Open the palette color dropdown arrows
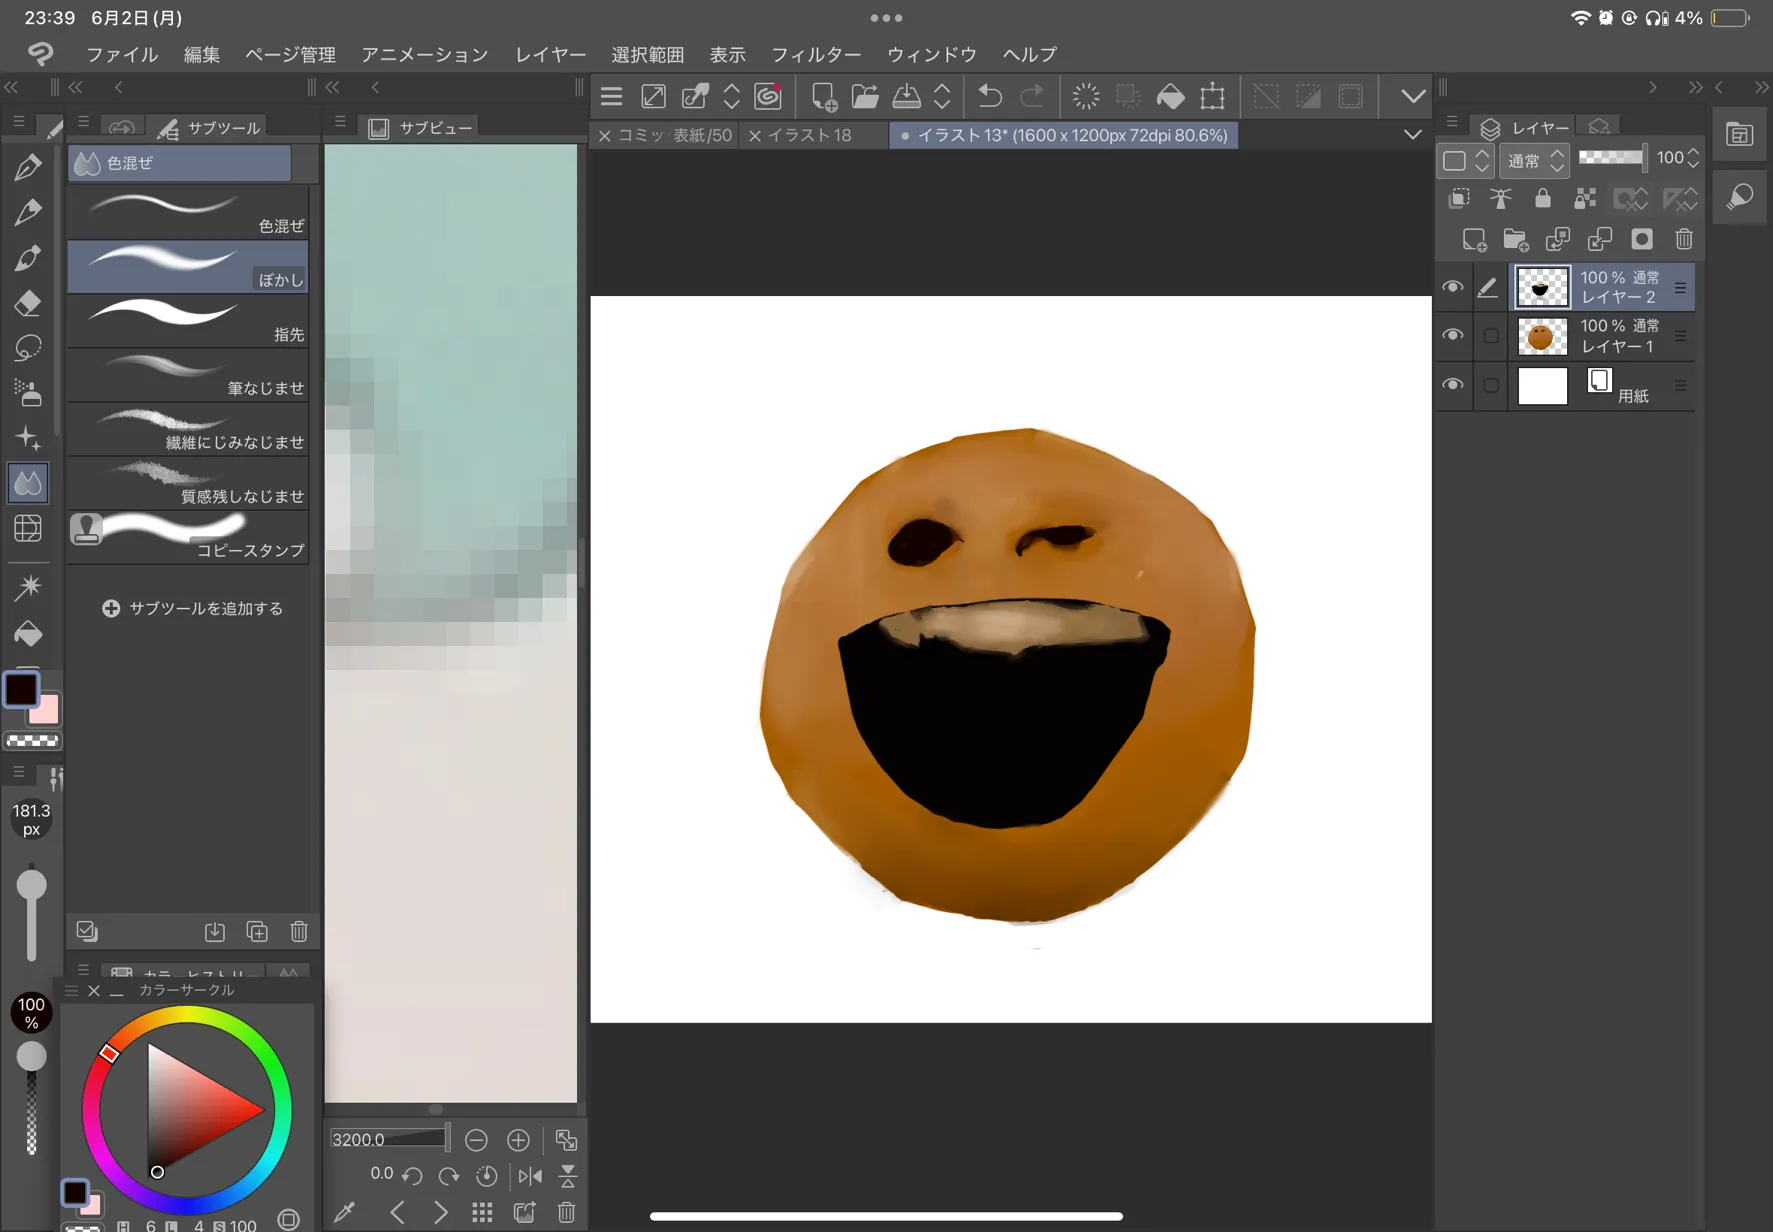 [1482, 159]
